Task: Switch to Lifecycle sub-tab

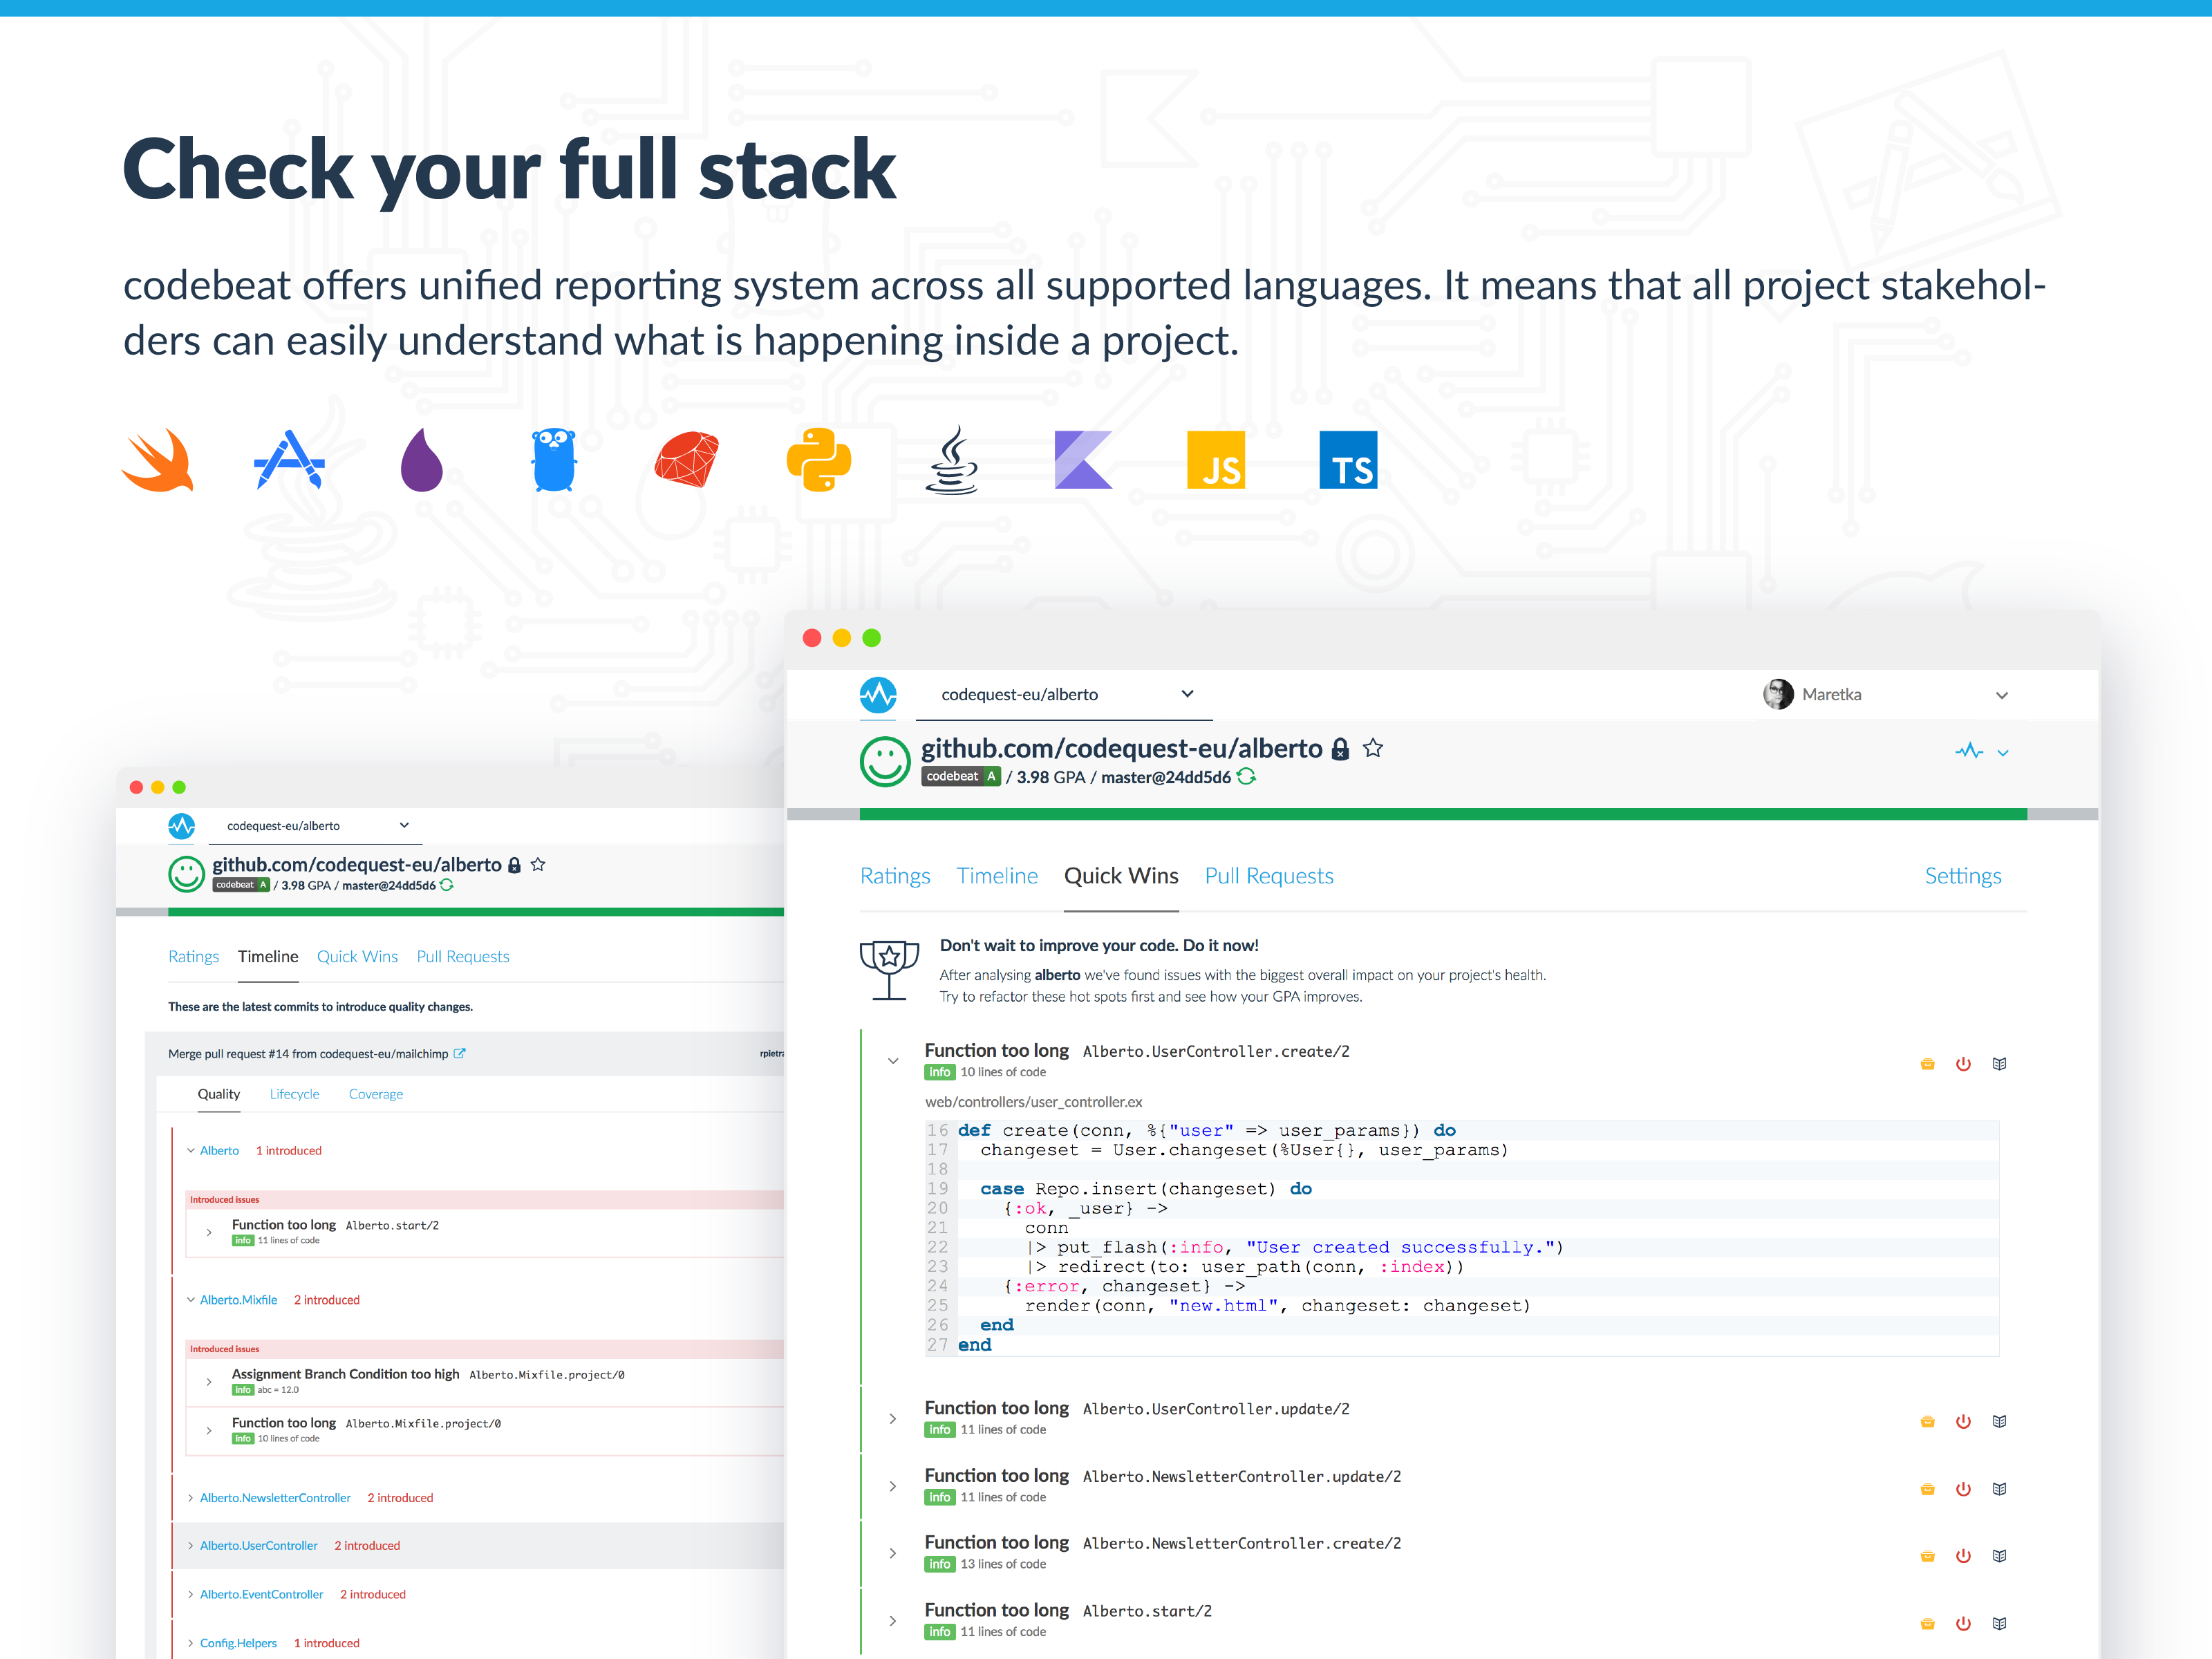Action: point(295,1094)
